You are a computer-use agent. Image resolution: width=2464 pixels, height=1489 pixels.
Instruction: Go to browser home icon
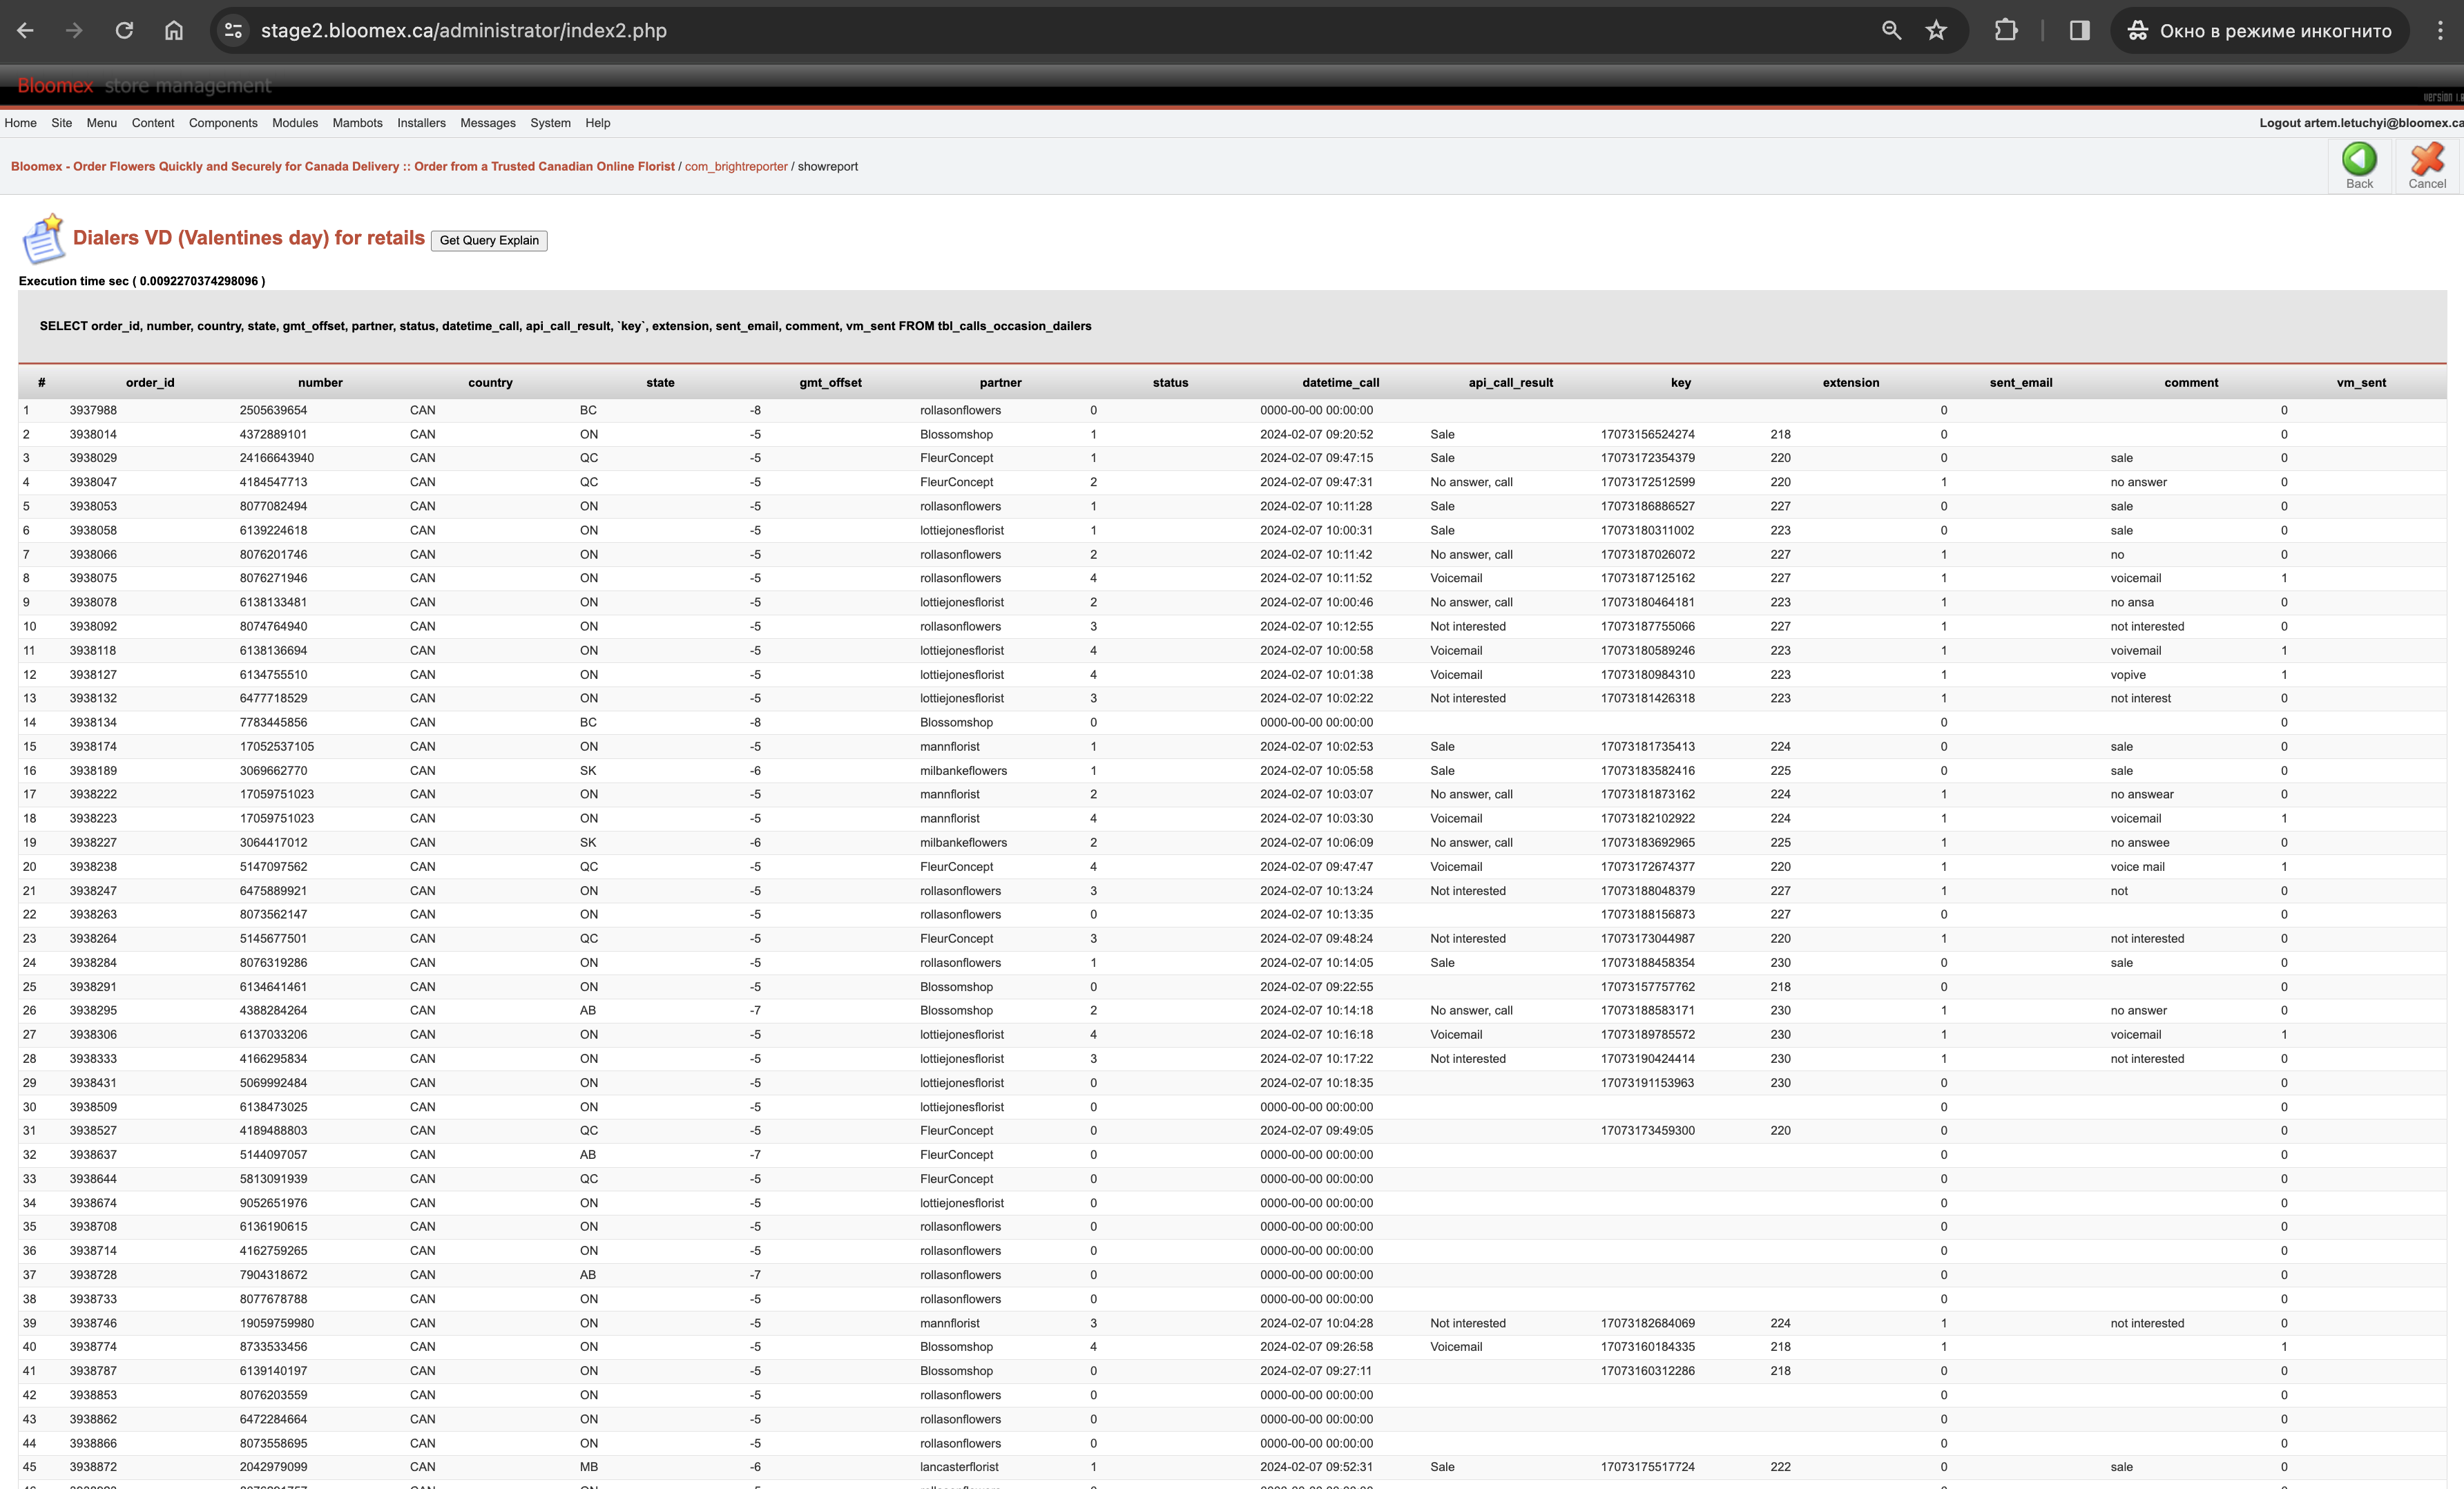tap(174, 31)
